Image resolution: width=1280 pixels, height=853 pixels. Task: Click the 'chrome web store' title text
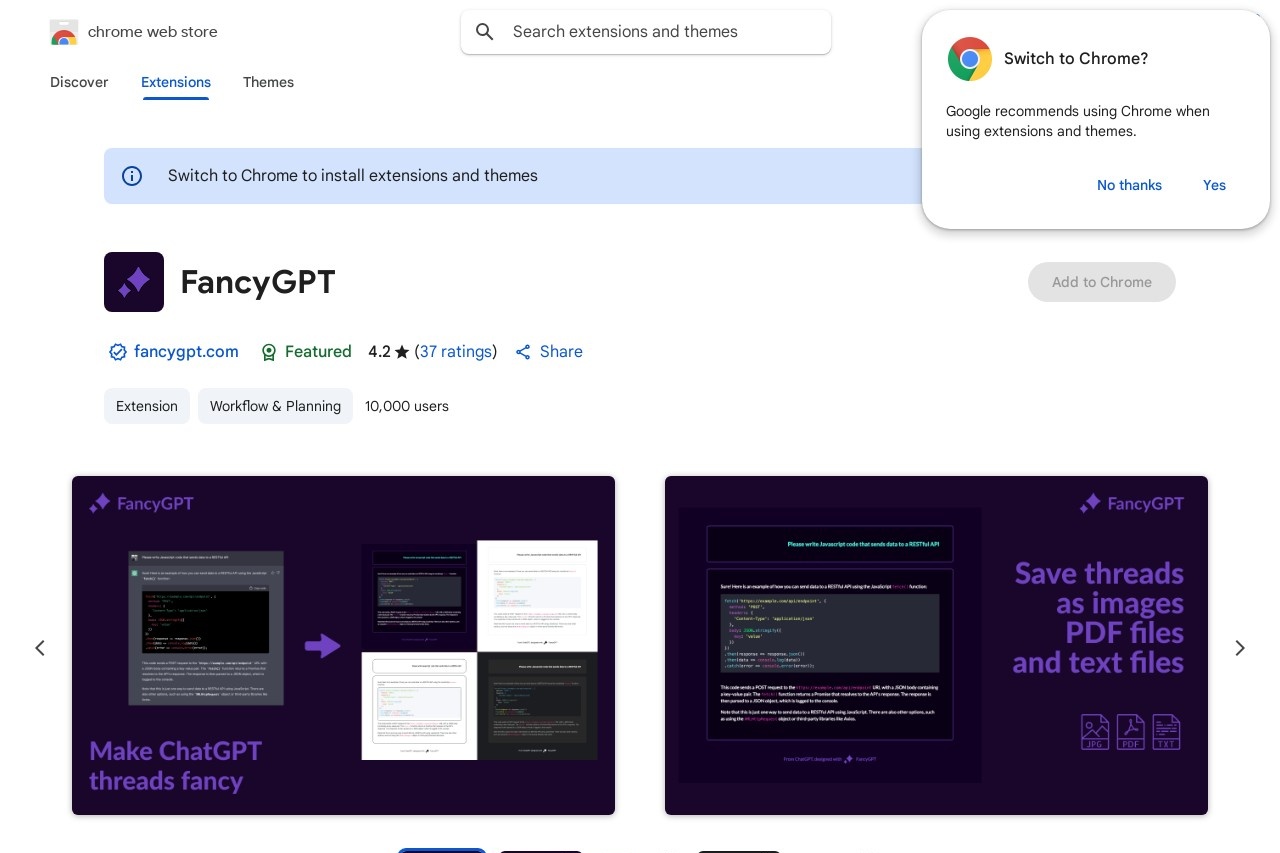(153, 32)
